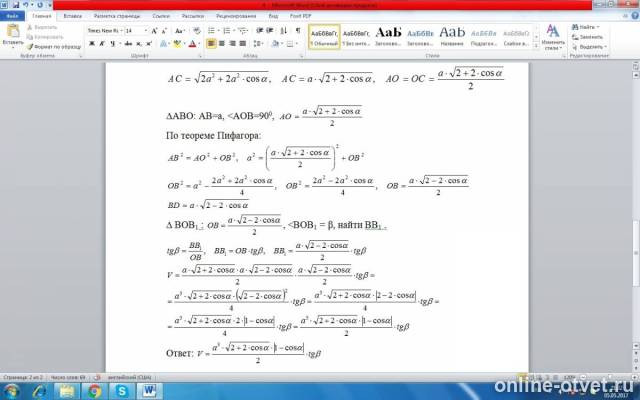Click the Save icon in the quick access toolbar
Image resolution: width=640 pixels, height=400 pixels.
point(16,5)
